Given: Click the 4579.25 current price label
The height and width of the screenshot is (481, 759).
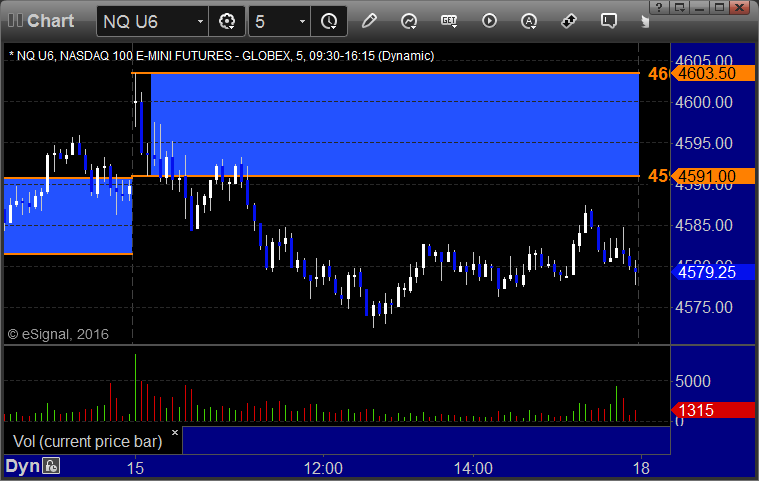Looking at the screenshot, I should [x=713, y=272].
